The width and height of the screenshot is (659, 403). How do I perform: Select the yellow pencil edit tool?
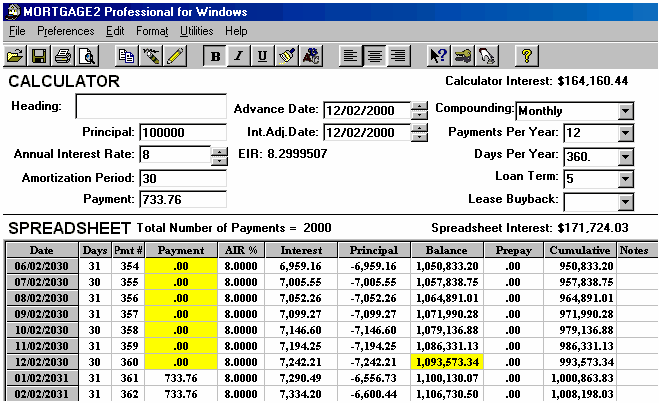(176, 55)
